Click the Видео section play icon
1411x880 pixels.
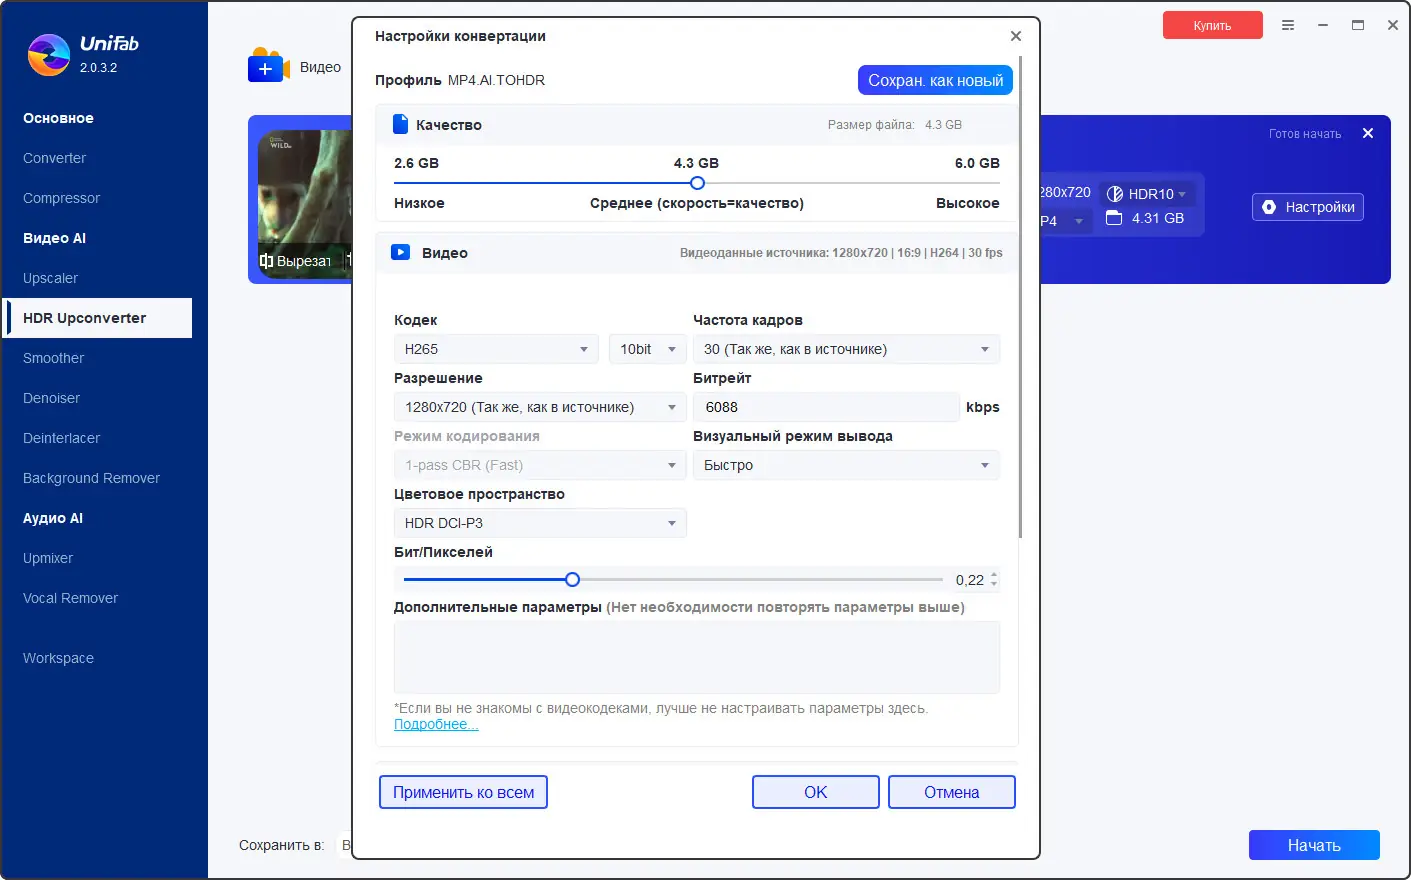pos(400,252)
